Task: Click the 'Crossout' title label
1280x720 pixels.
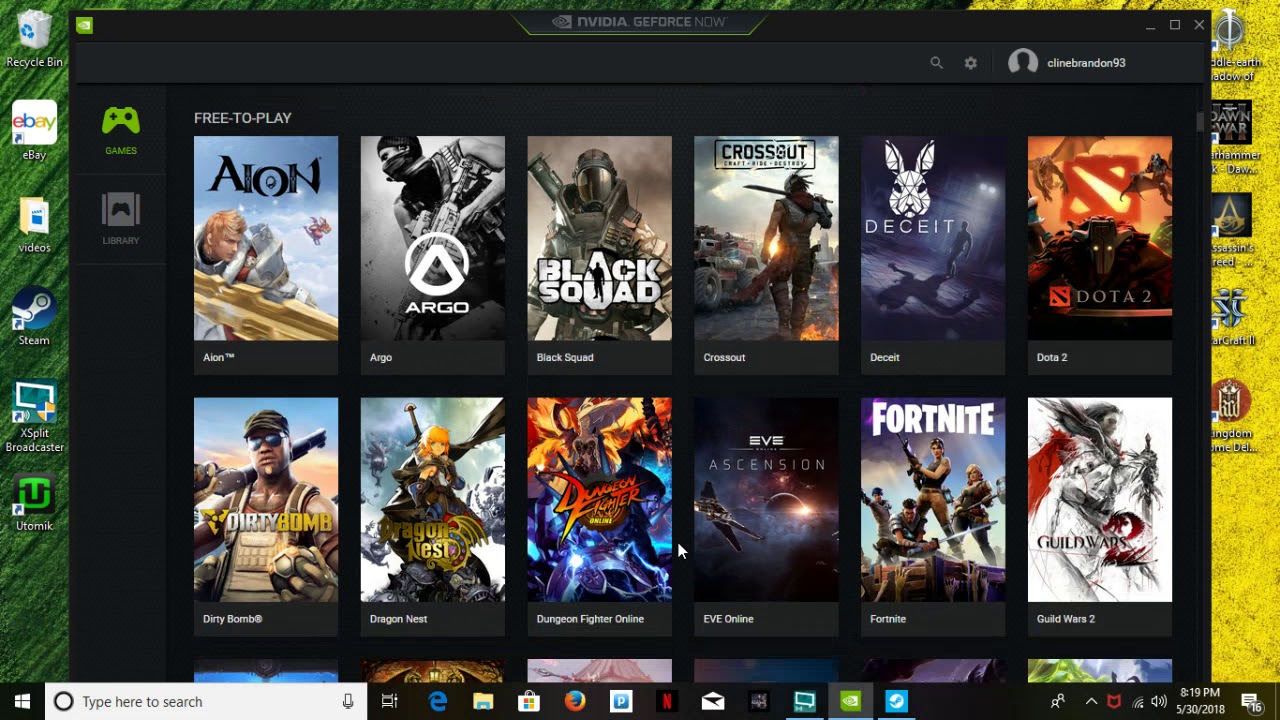Action: click(x=724, y=357)
